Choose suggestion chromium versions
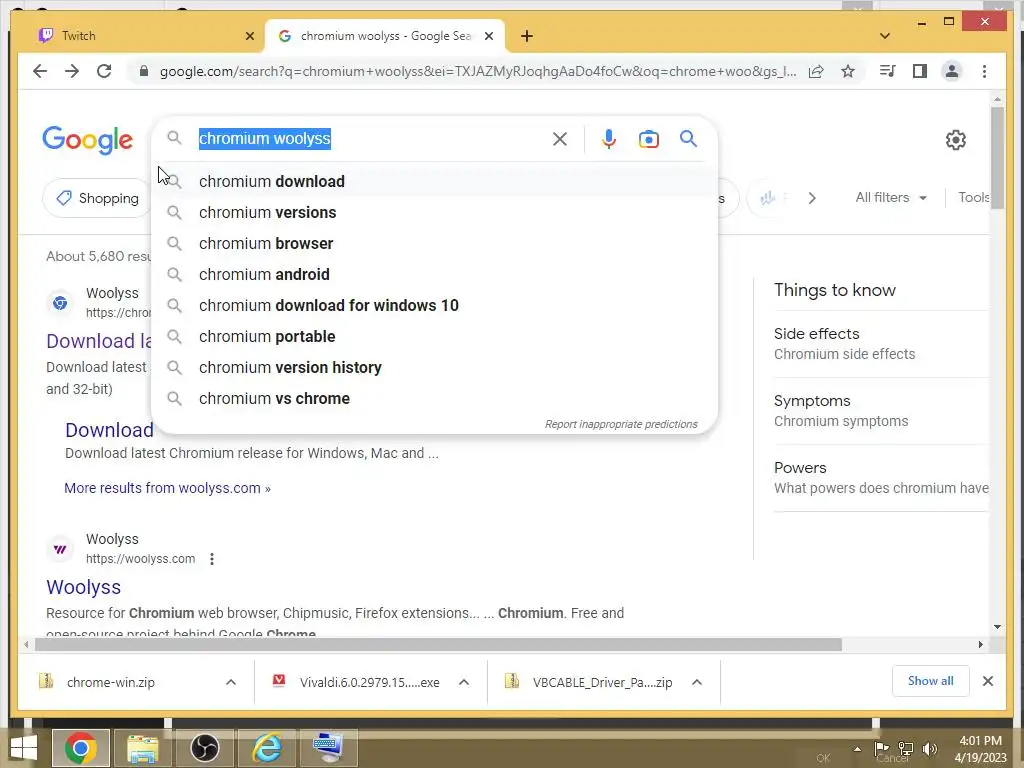This screenshot has width=1024, height=768. point(434,212)
